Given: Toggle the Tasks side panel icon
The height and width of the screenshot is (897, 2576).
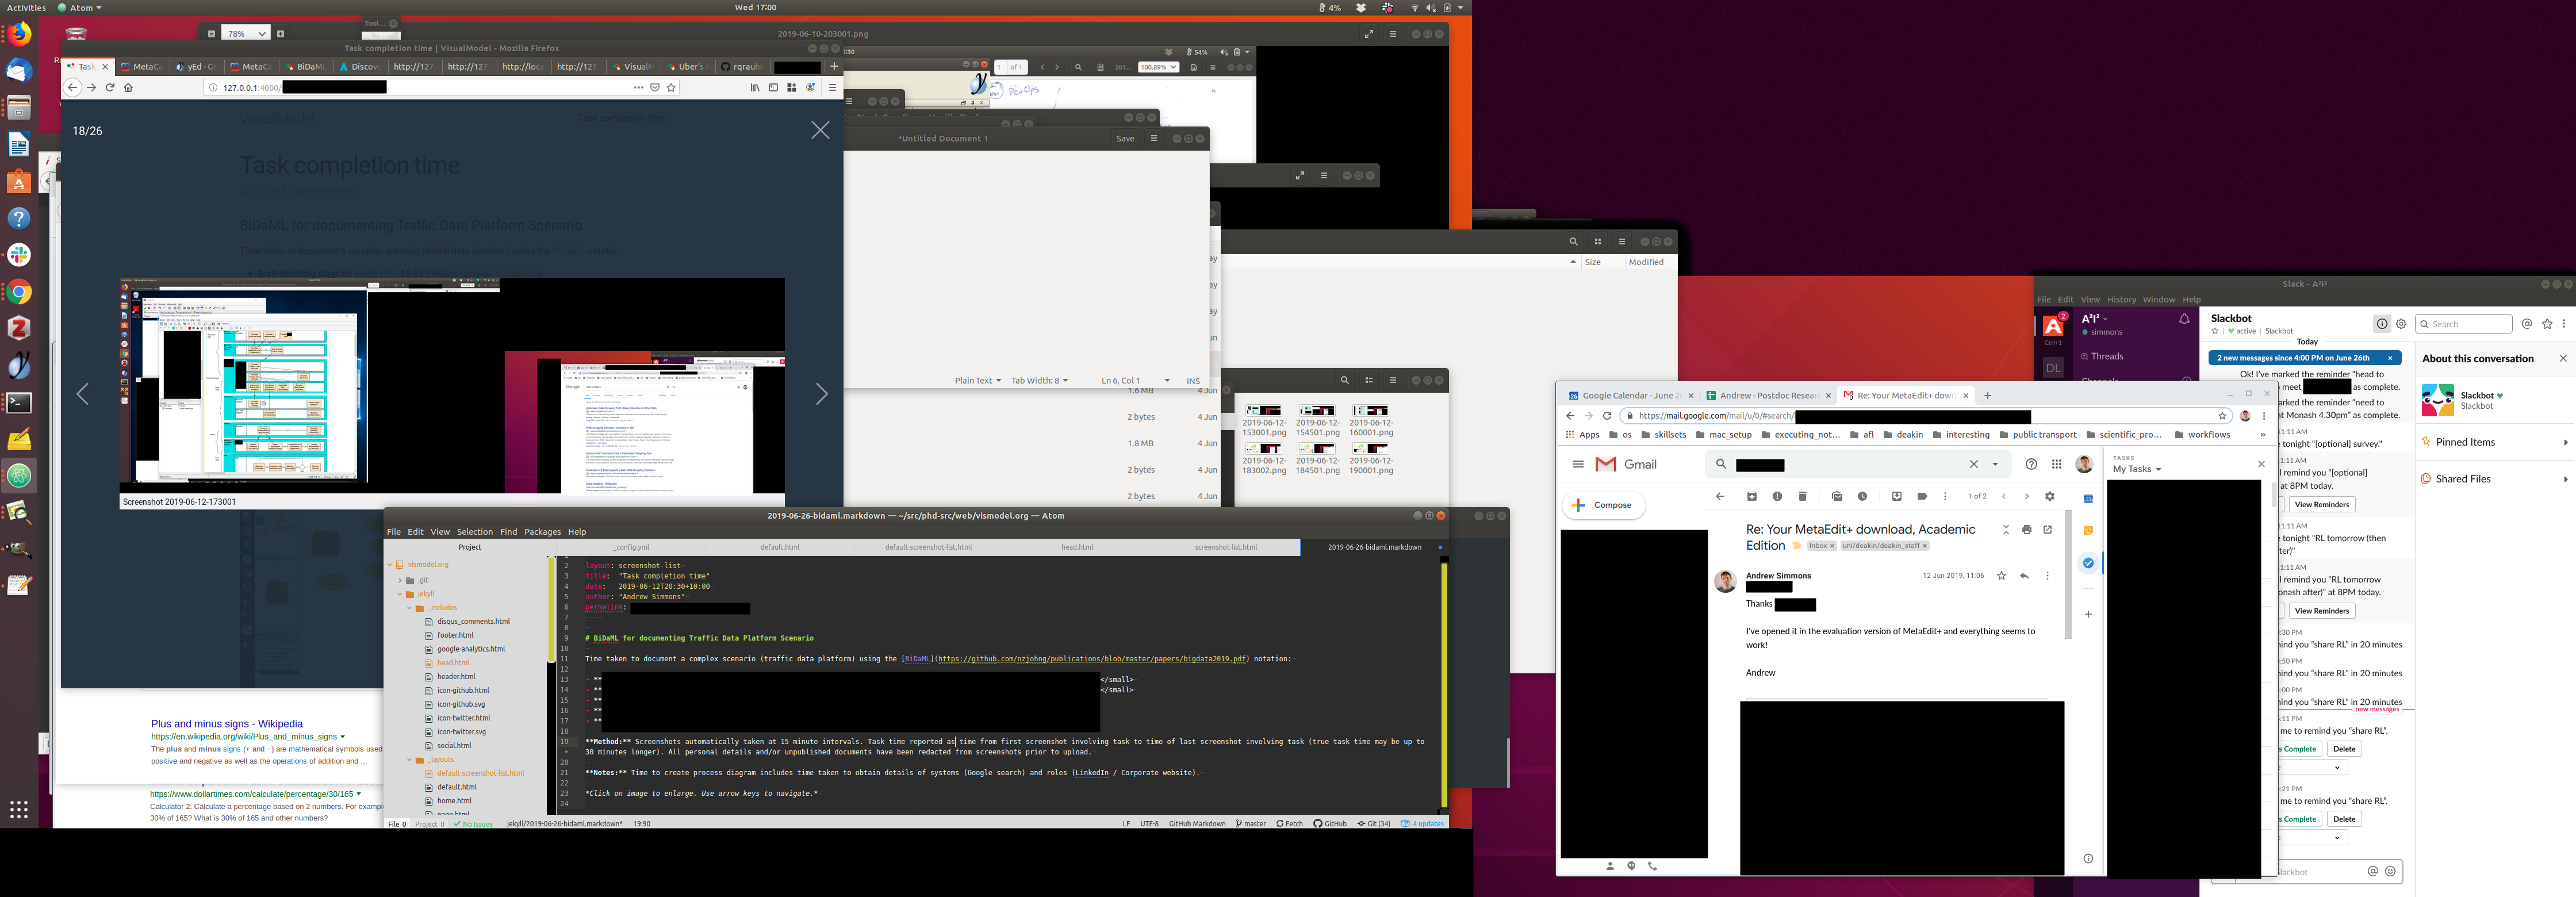Looking at the screenshot, I should click(x=2088, y=563).
